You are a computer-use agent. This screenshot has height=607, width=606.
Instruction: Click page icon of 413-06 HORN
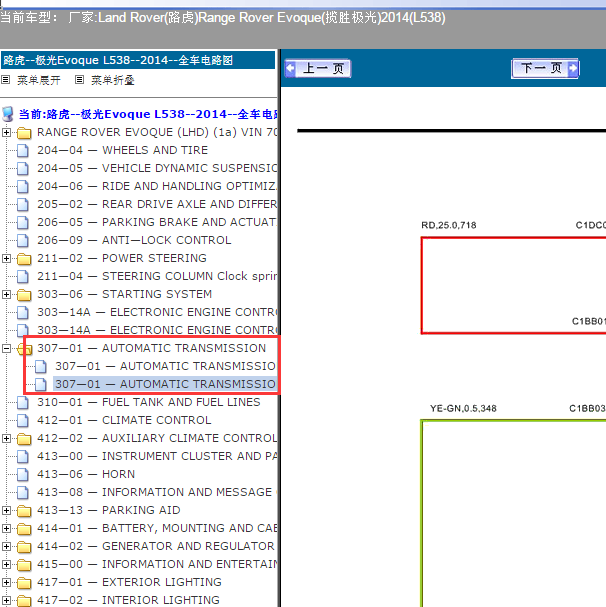pos(23,474)
